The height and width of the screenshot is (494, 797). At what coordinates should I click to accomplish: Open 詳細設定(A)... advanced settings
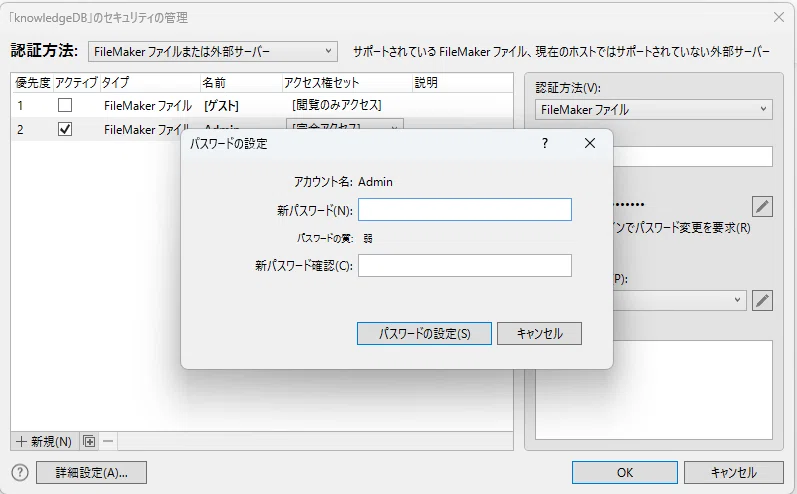point(91,473)
